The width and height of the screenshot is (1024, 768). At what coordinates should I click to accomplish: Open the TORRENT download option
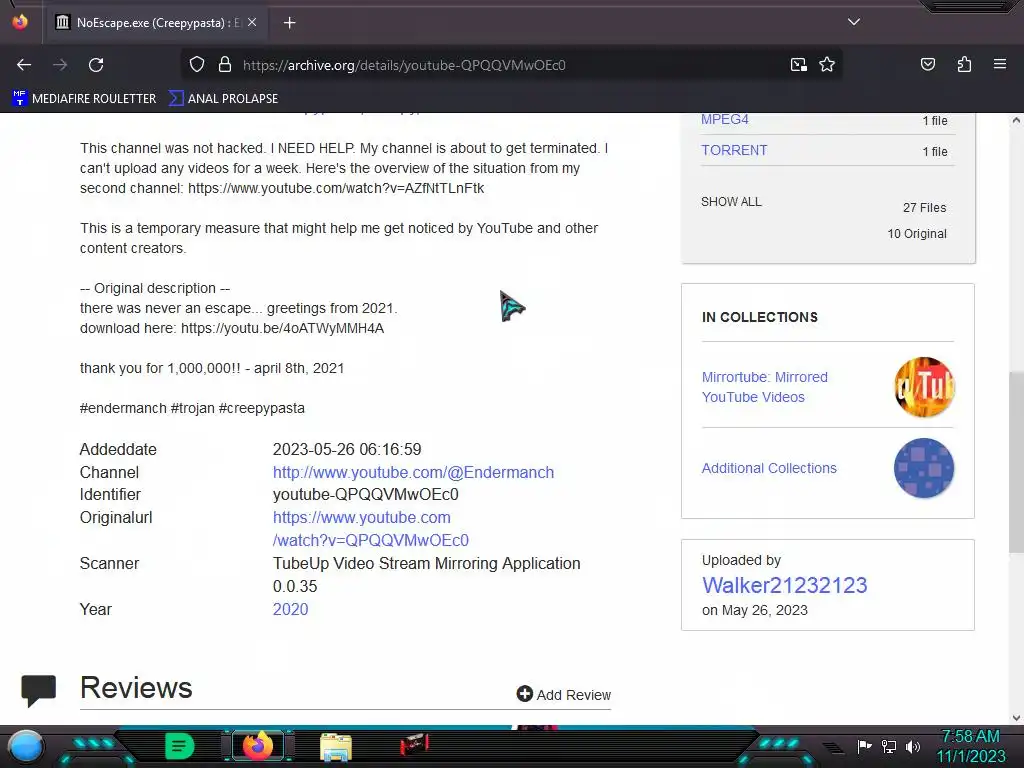click(x=734, y=150)
